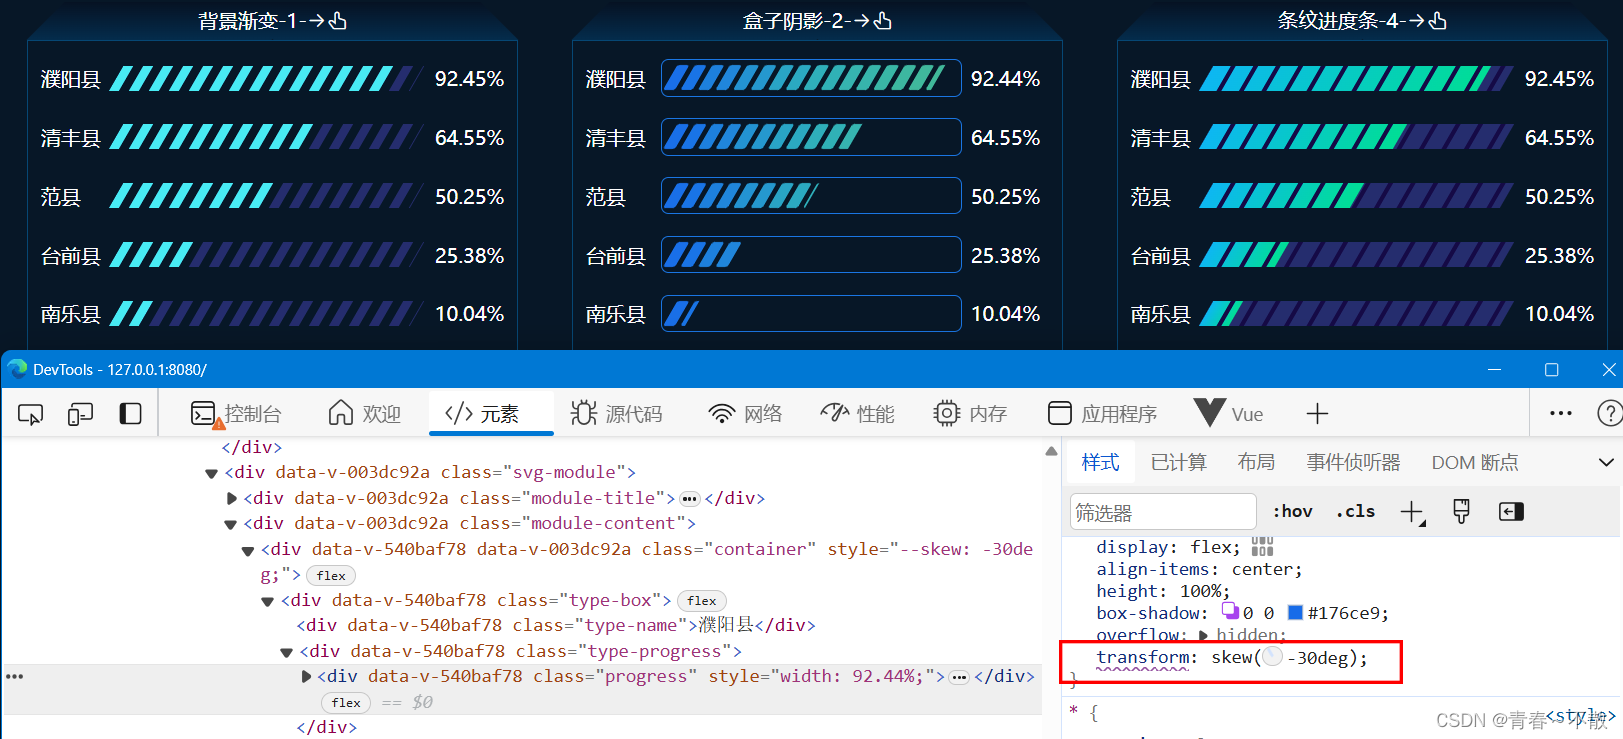Open the 欢迎 welcome tab
The width and height of the screenshot is (1623, 739).
tap(365, 414)
